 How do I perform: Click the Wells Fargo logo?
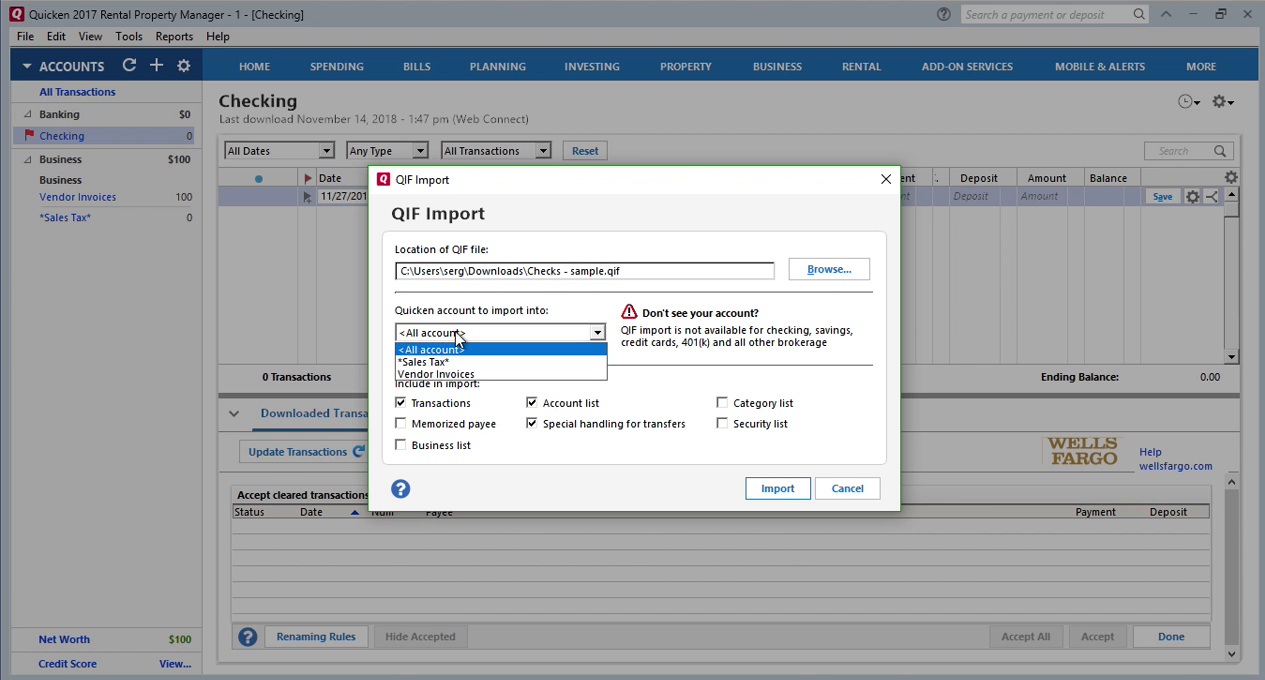pyautogui.click(x=1083, y=451)
